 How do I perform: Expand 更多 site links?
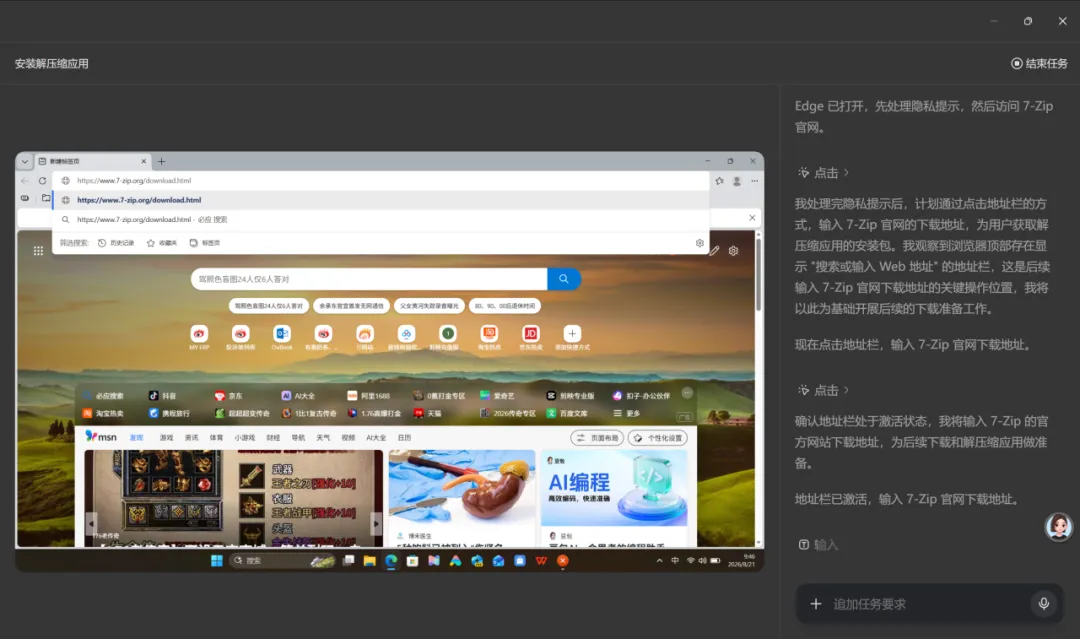[627, 413]
